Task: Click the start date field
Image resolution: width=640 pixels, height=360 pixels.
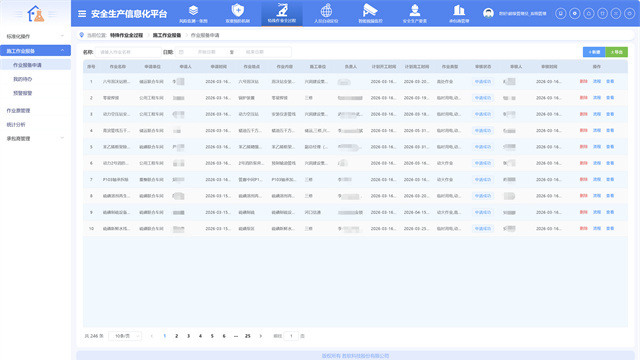Action: pyautogui.click(x=207, y=52)
